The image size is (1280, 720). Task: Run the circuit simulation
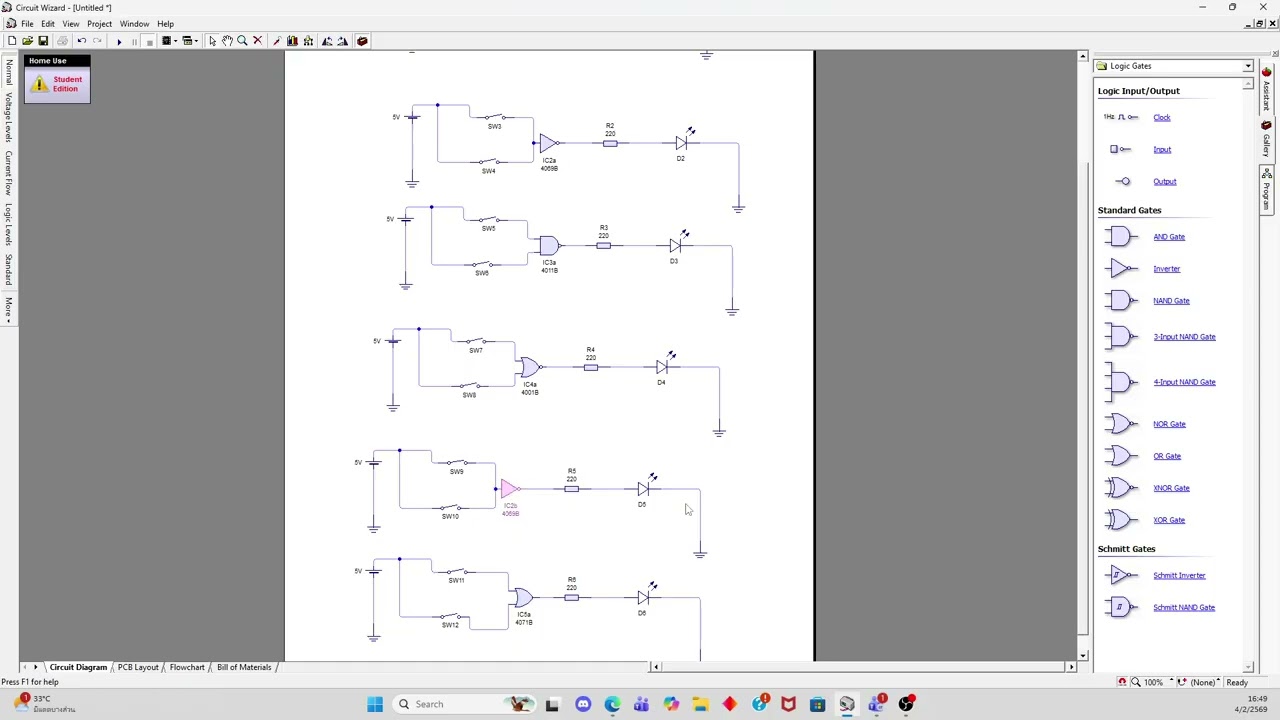pos(118,41)
